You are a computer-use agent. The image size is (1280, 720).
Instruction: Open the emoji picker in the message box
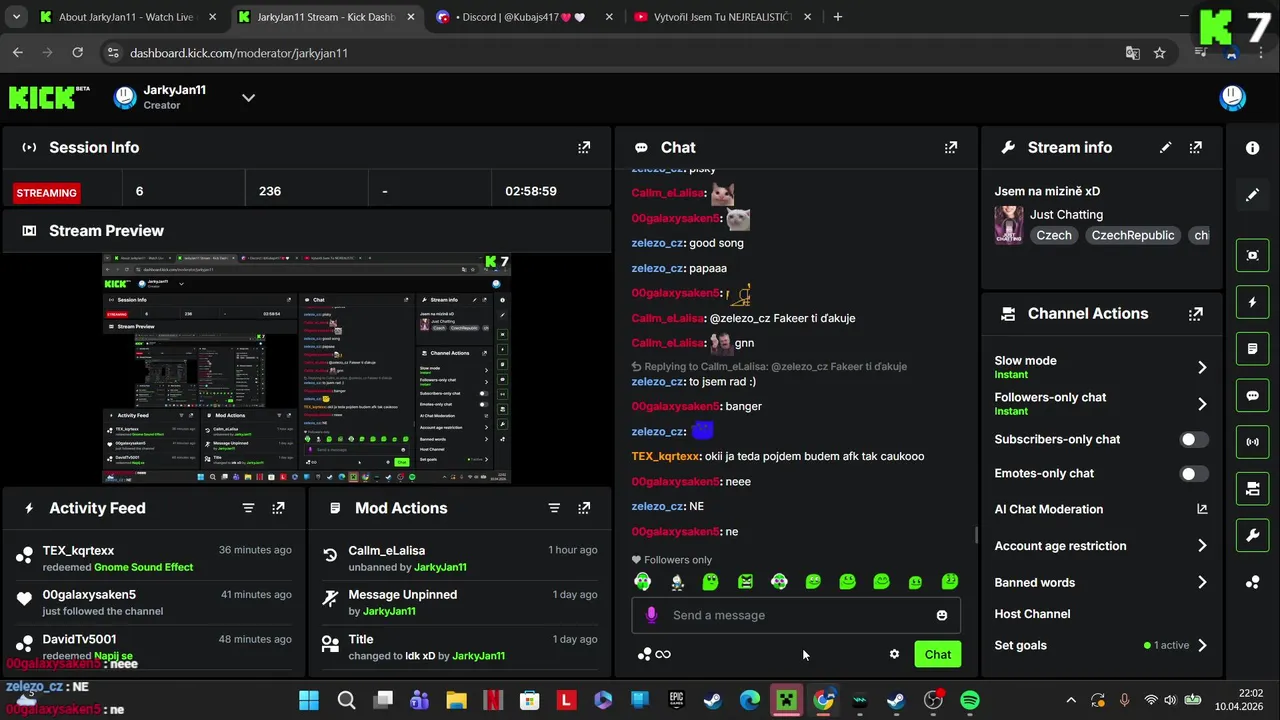941,615
